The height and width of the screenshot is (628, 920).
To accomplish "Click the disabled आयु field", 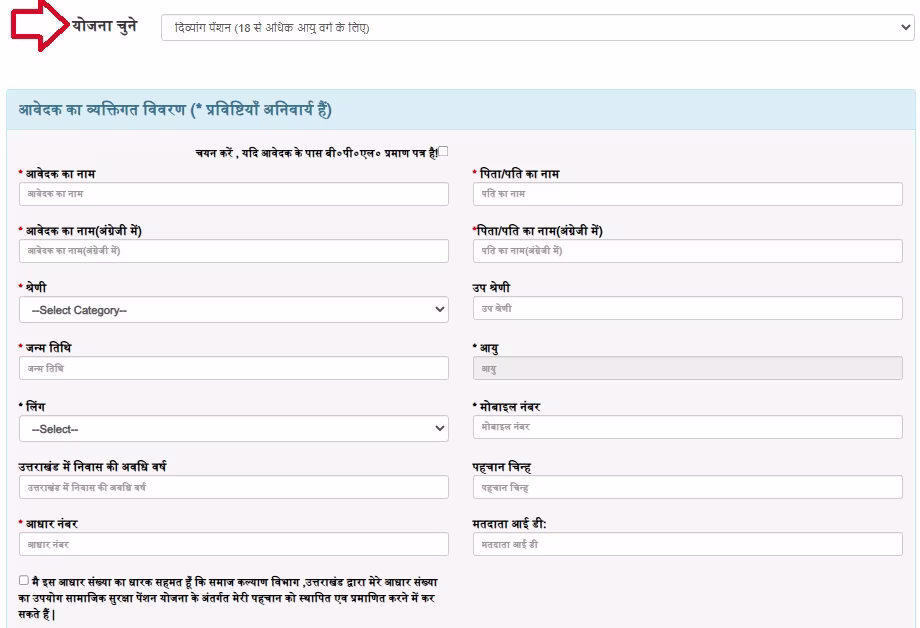I will (x=688, y=369).
